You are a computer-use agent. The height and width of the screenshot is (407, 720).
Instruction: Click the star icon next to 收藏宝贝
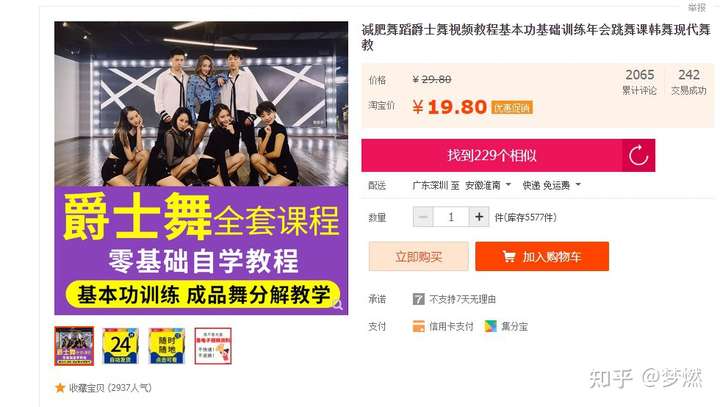tap(60, 388)
